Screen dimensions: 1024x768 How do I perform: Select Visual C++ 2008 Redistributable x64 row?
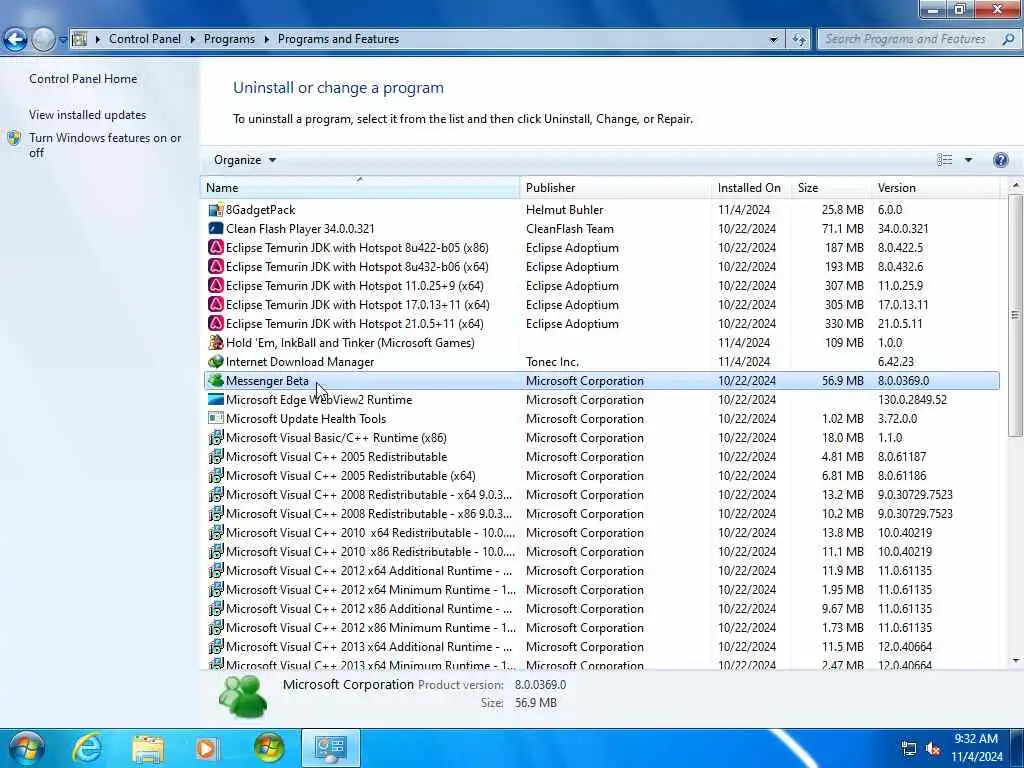[601, 494]
